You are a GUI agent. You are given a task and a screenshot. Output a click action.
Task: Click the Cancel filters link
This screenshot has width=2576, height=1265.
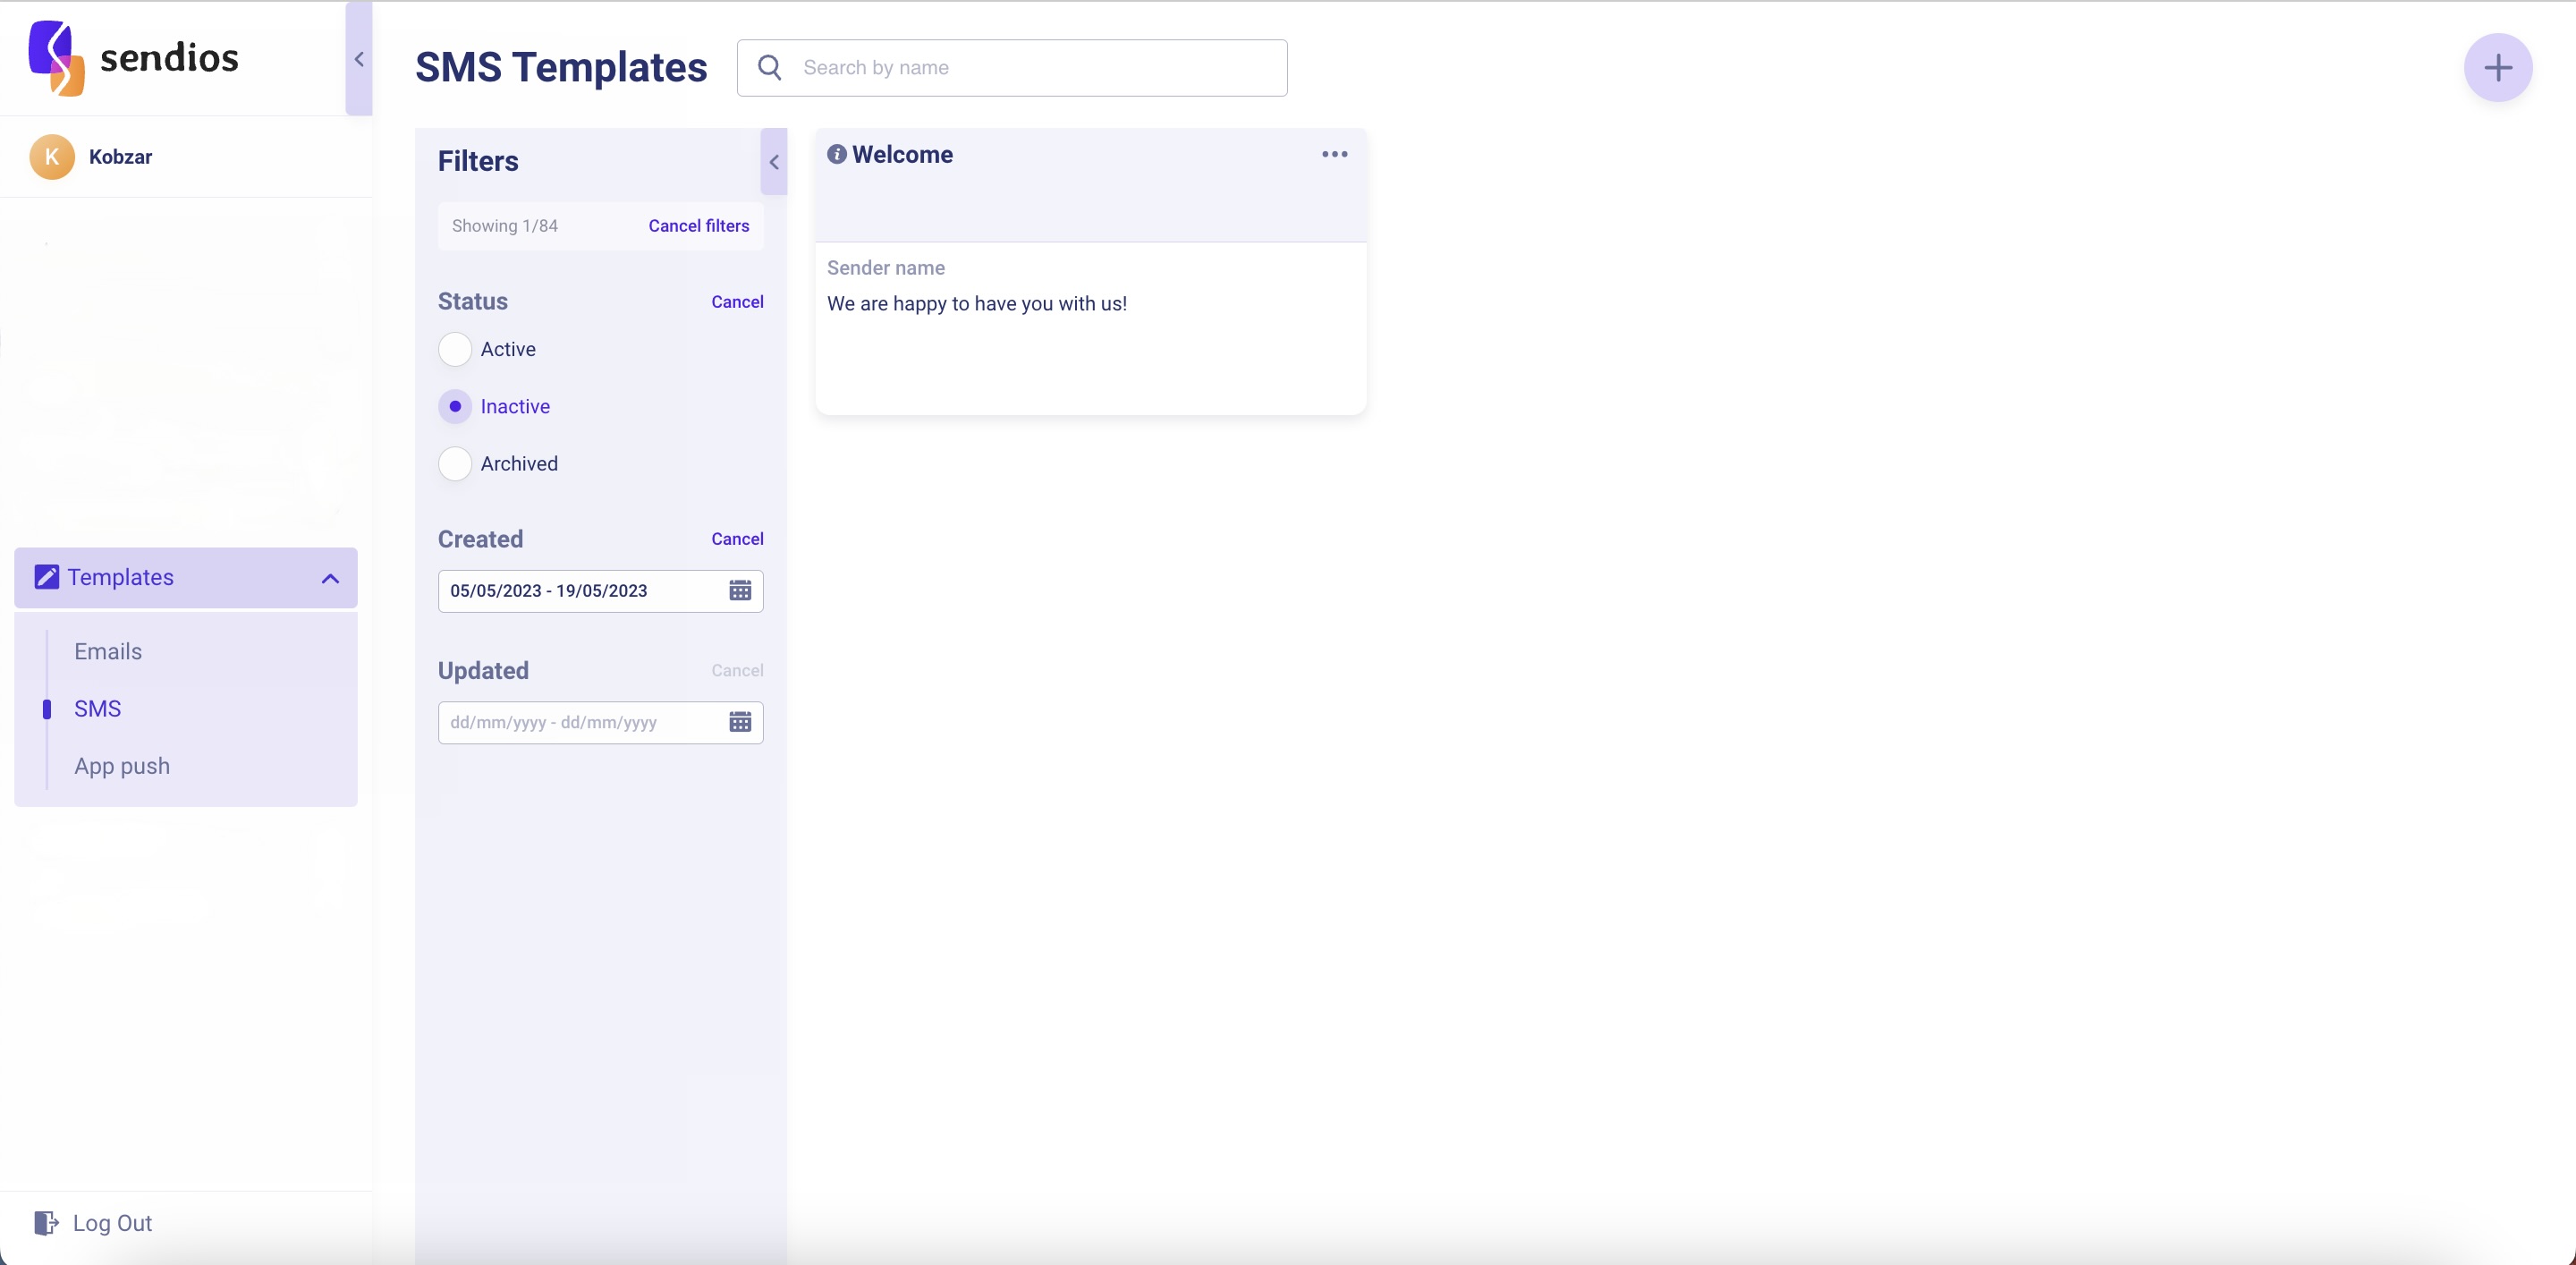pyautogui.click(x=698, y=226)
